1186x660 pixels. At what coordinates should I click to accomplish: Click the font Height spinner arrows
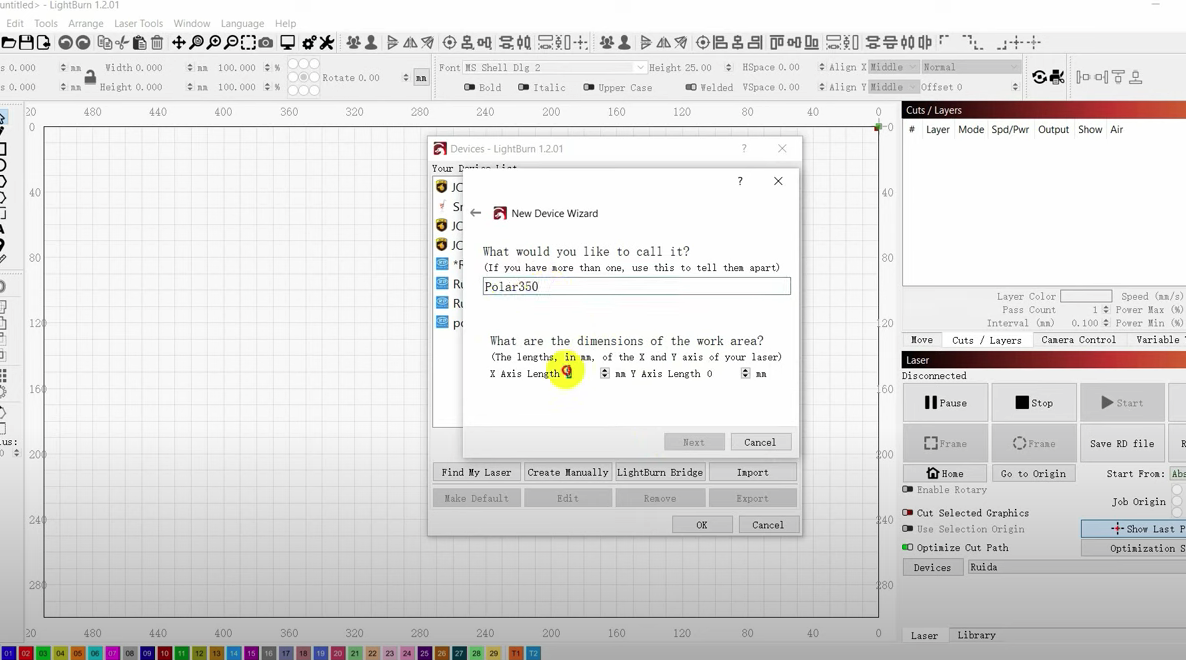728,67
